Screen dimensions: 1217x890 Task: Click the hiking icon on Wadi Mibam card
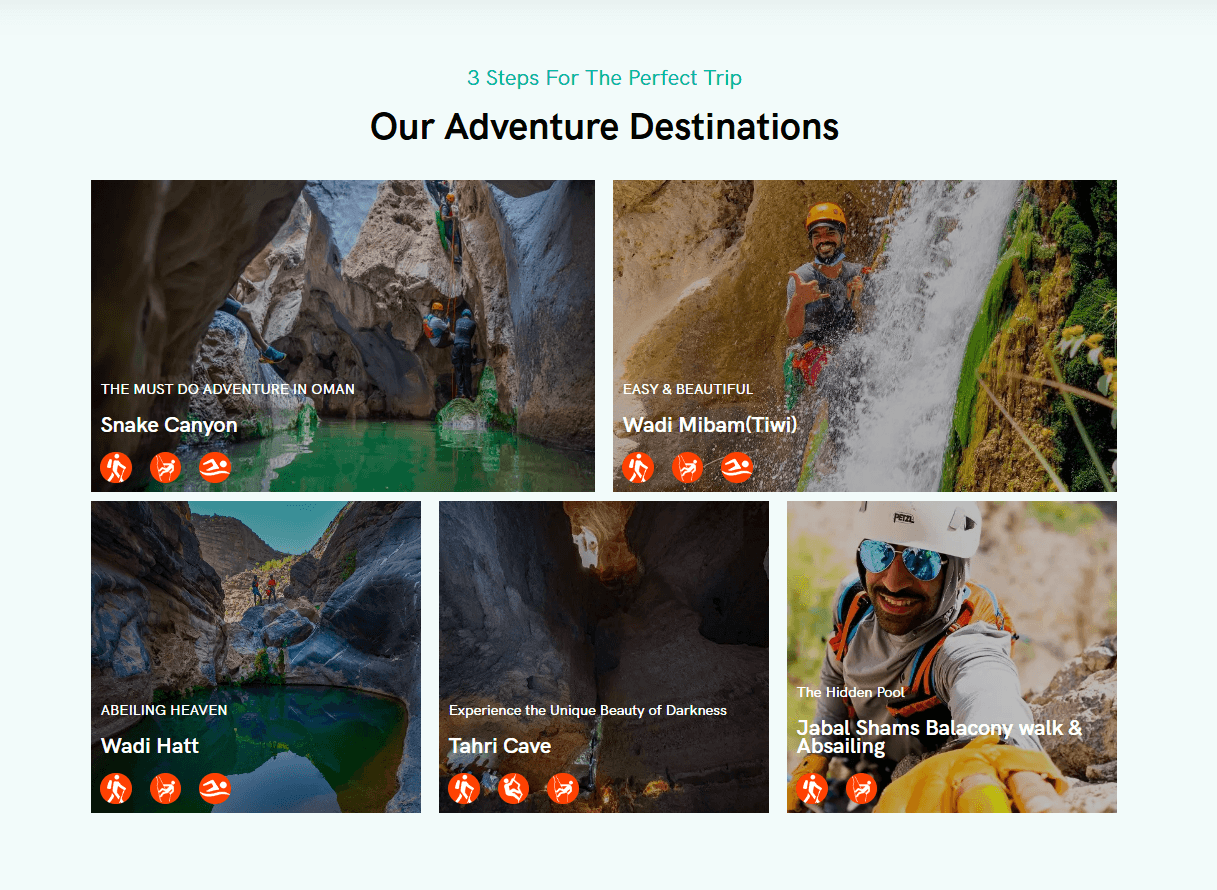coord(639,467)
